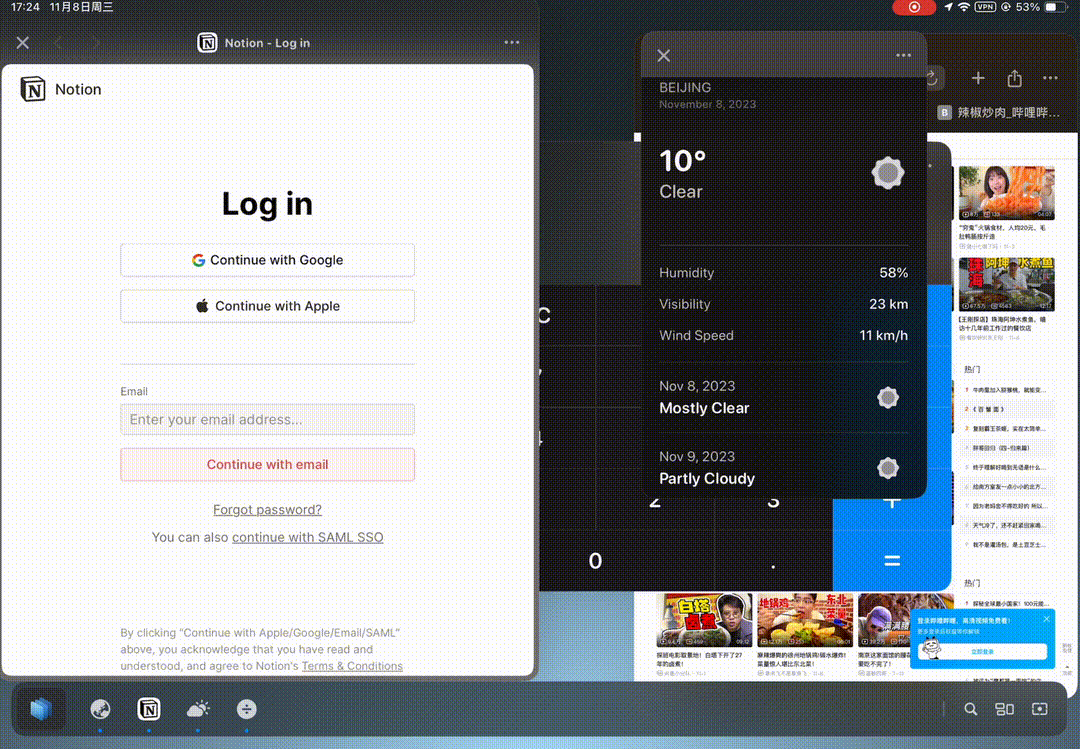Viewport: 1080px width, 749px height.
Task: Click Continue with email button
Action: (x=267, y=464)
